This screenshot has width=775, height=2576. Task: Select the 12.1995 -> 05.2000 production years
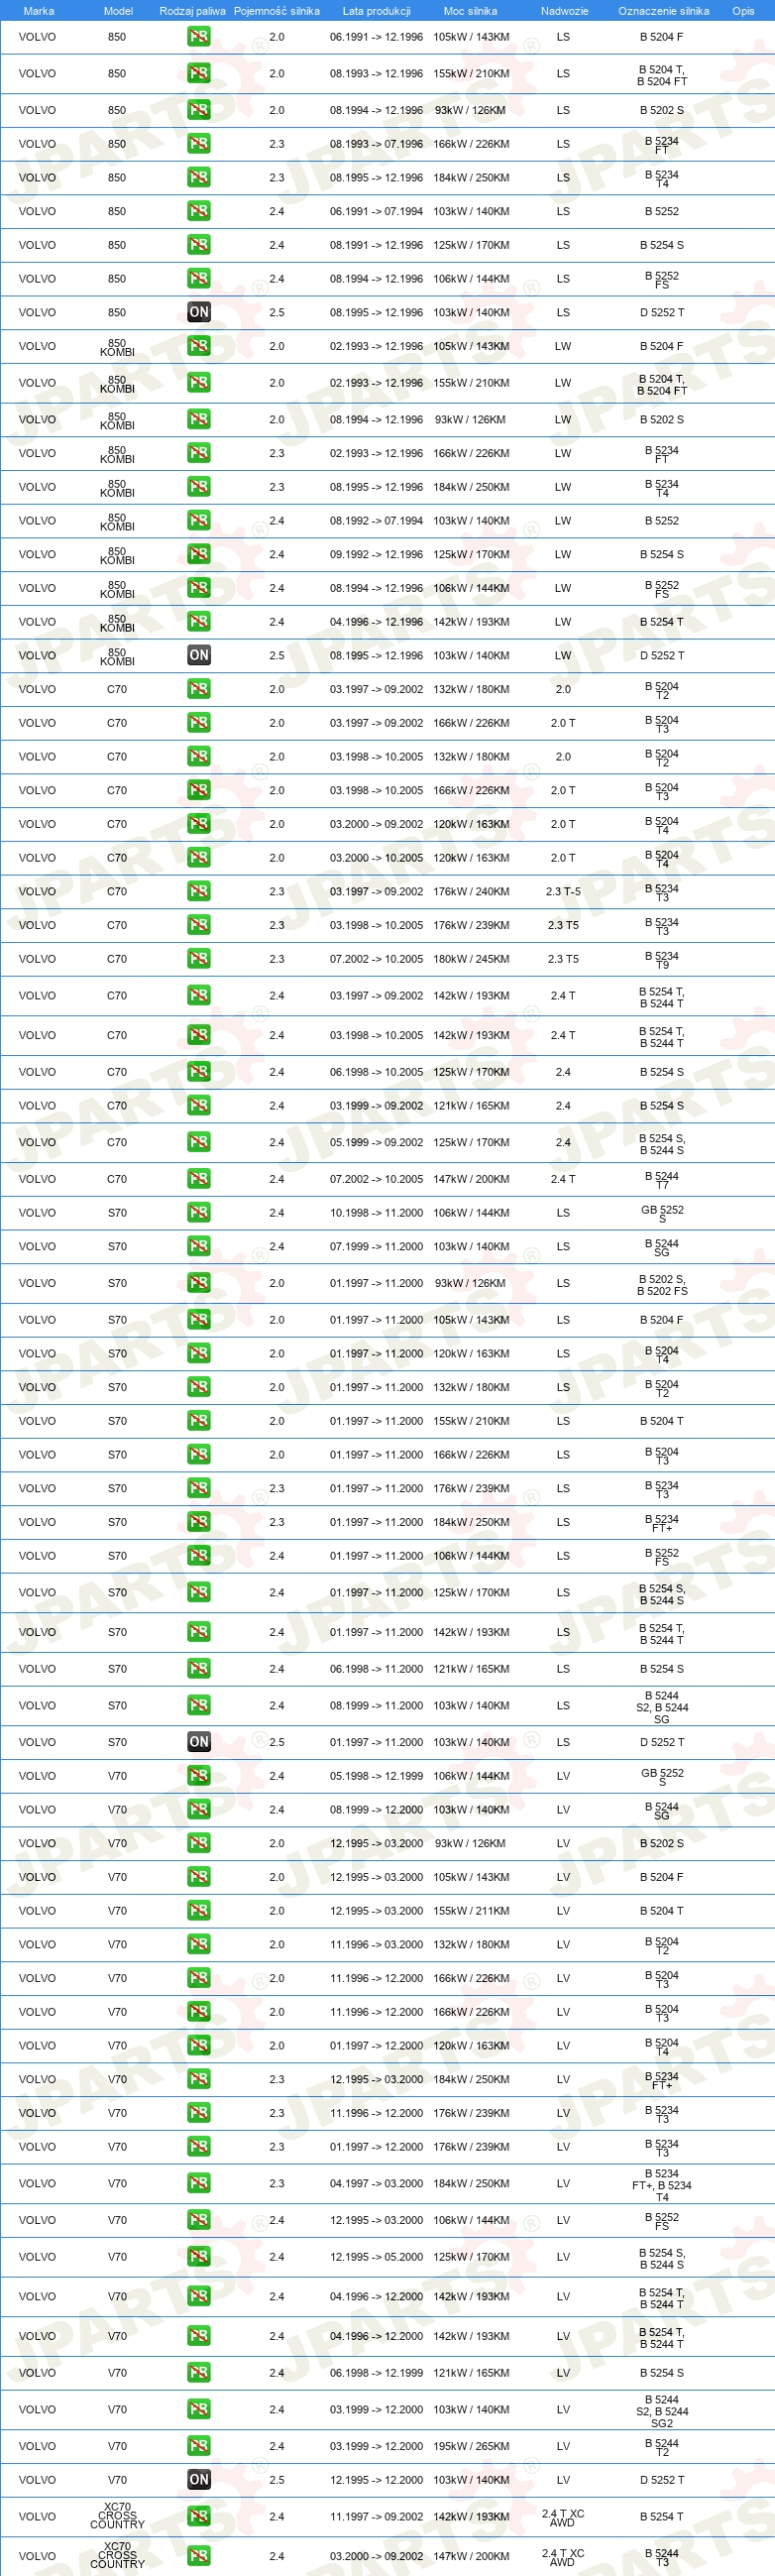pos(376,2256)
